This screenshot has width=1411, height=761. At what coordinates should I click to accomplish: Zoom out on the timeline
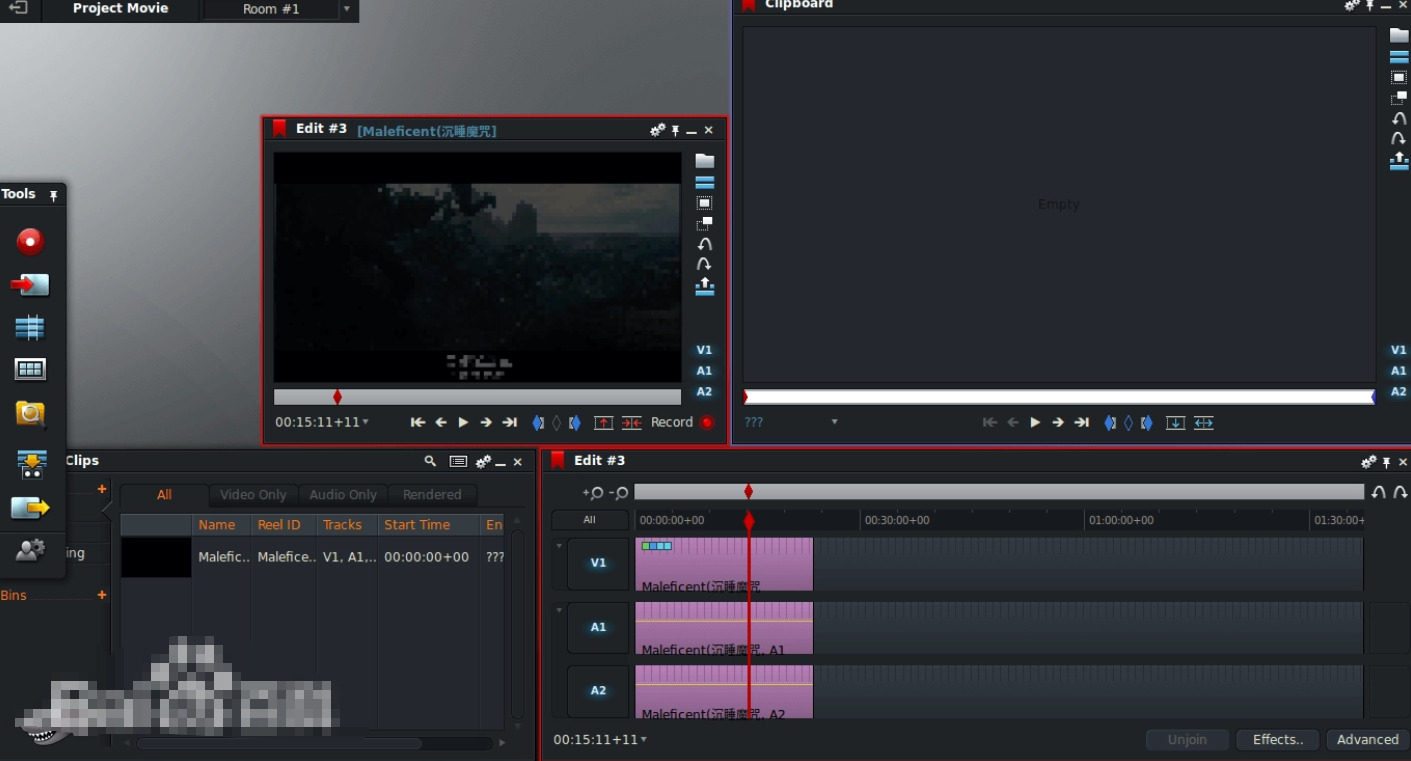click(619, 493)
